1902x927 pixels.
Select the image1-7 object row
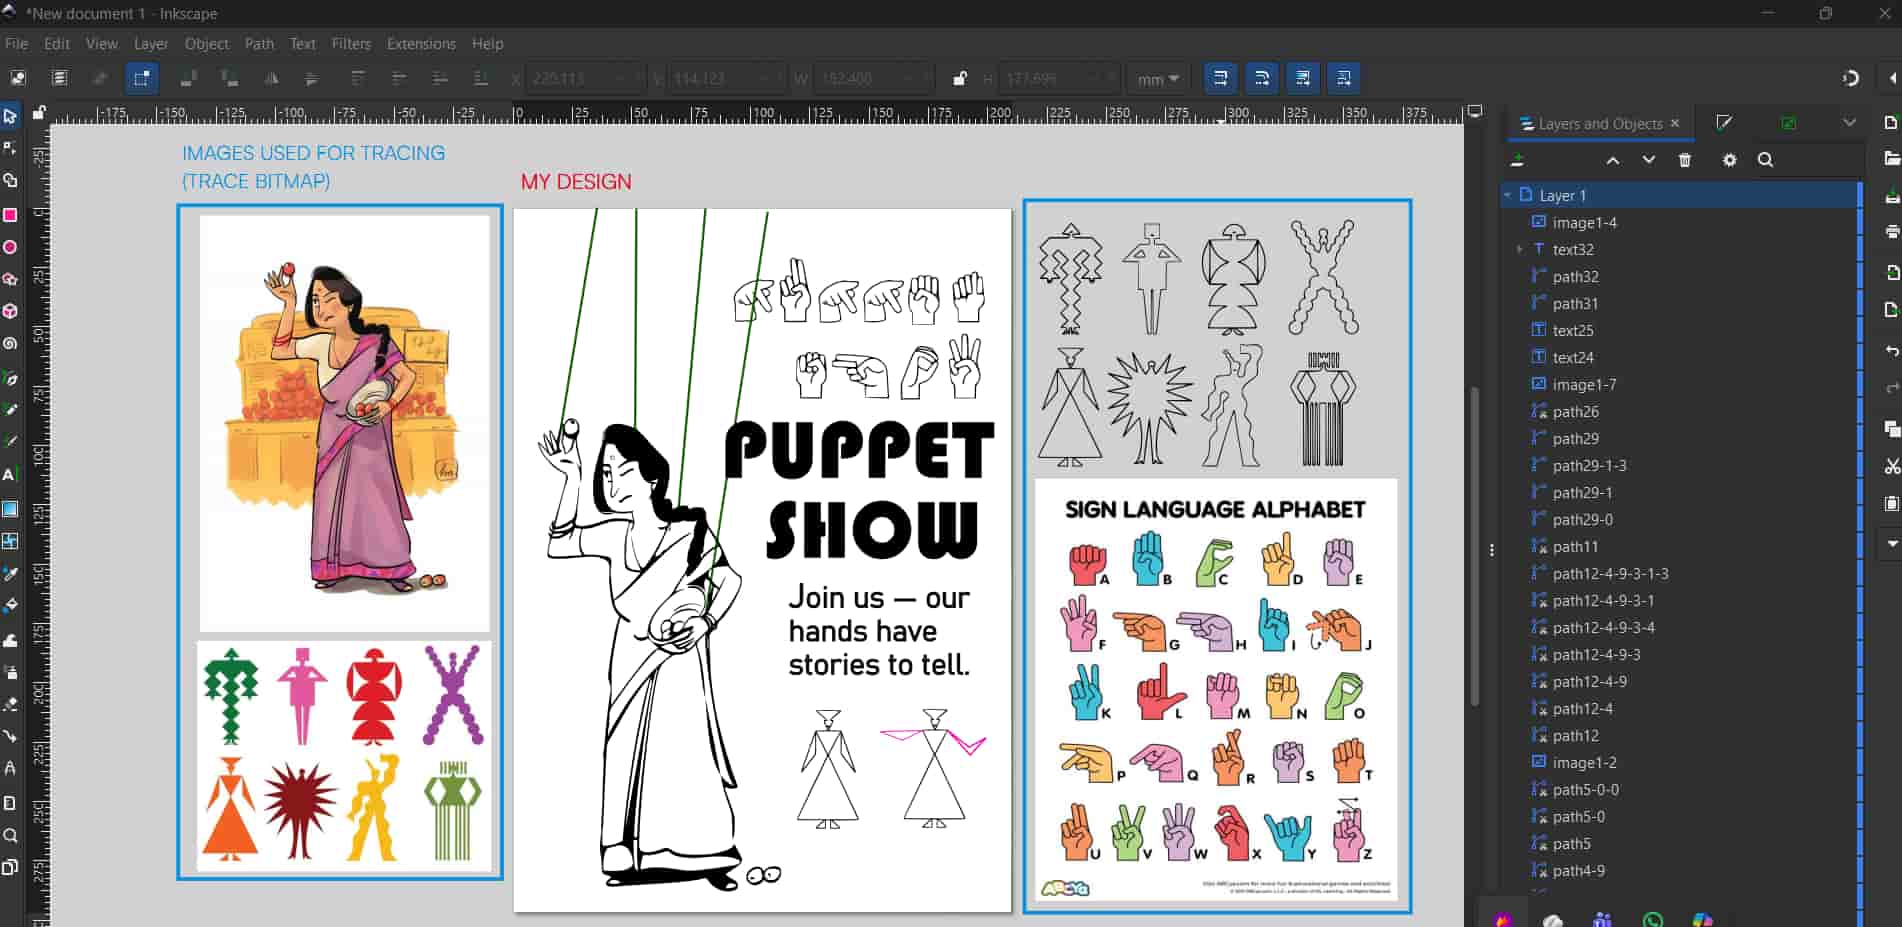(x=1680, y=384)
